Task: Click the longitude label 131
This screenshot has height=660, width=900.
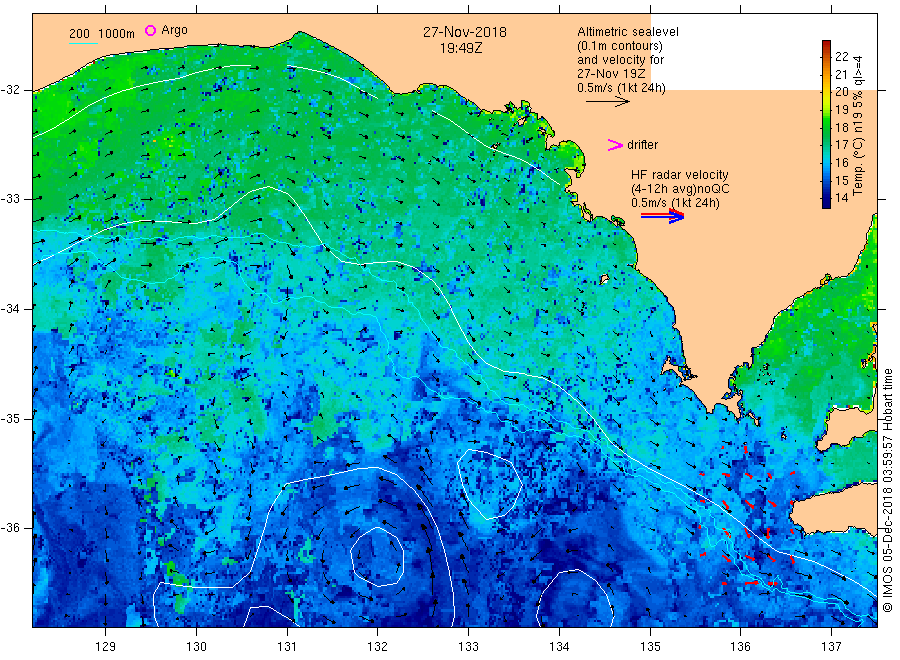Action: click(x=287, y=647)
